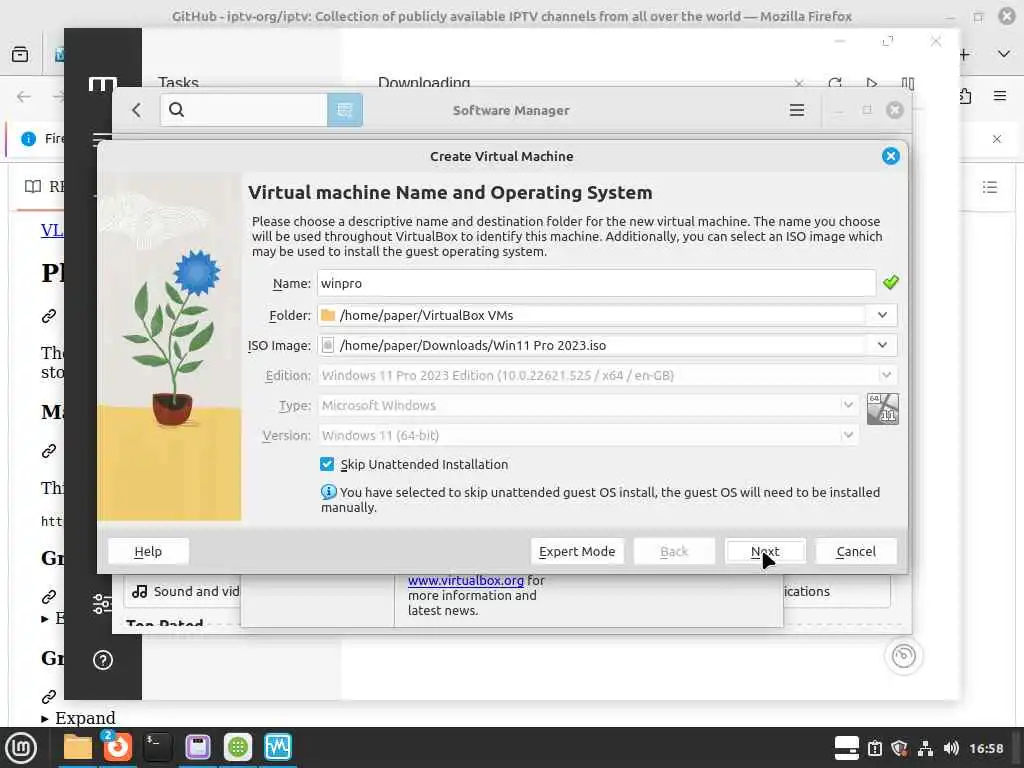This screenshot has height=768, width=1024.
Task: Launch the Terminal from taskbar
Action: [157, 747]
